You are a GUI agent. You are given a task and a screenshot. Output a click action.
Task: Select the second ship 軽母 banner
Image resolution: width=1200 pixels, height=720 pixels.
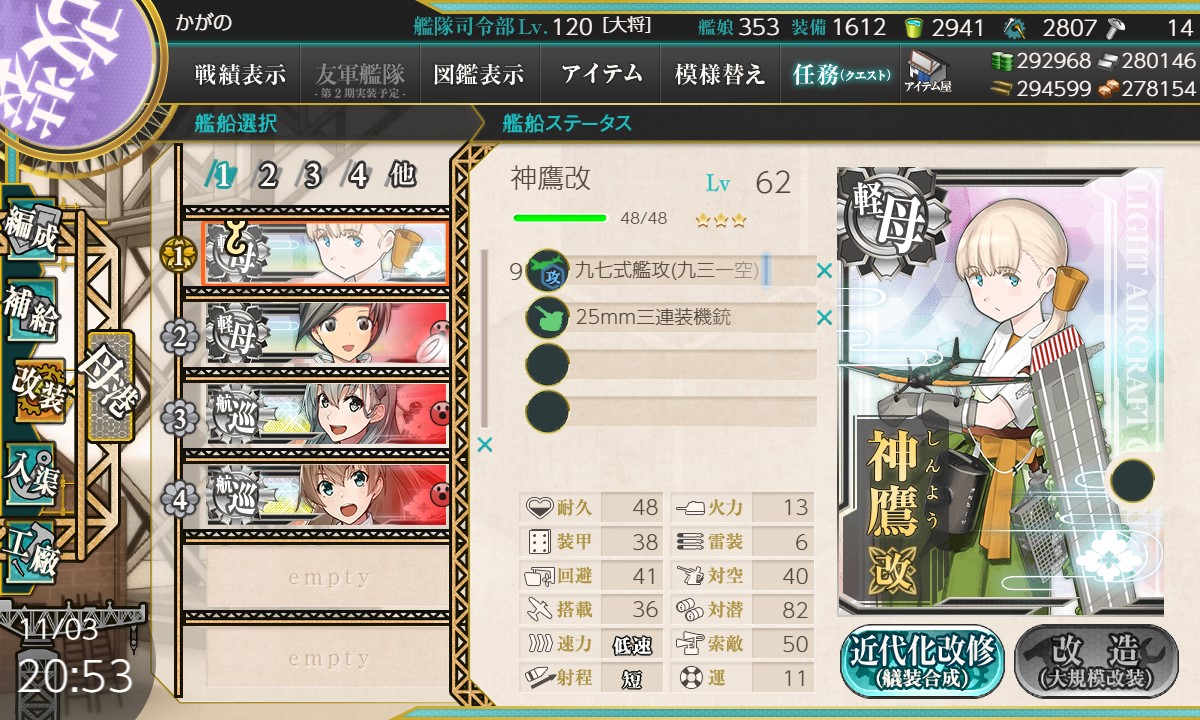(326, 335)
